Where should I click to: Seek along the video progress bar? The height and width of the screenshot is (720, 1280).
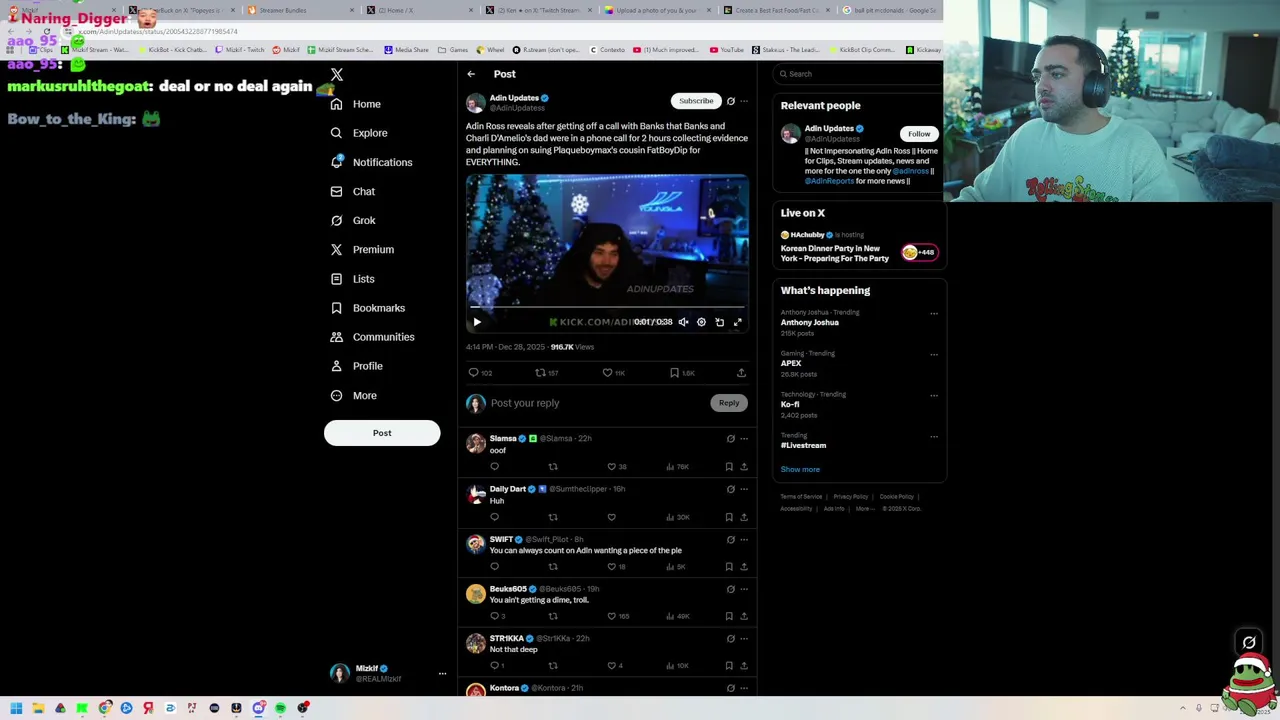[x=607, y=309]
